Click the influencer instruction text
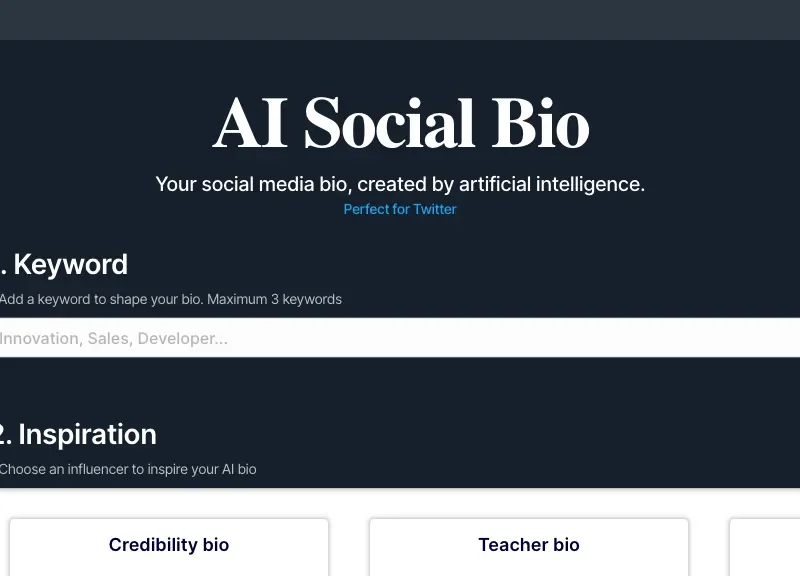 [x=128, y=469]
